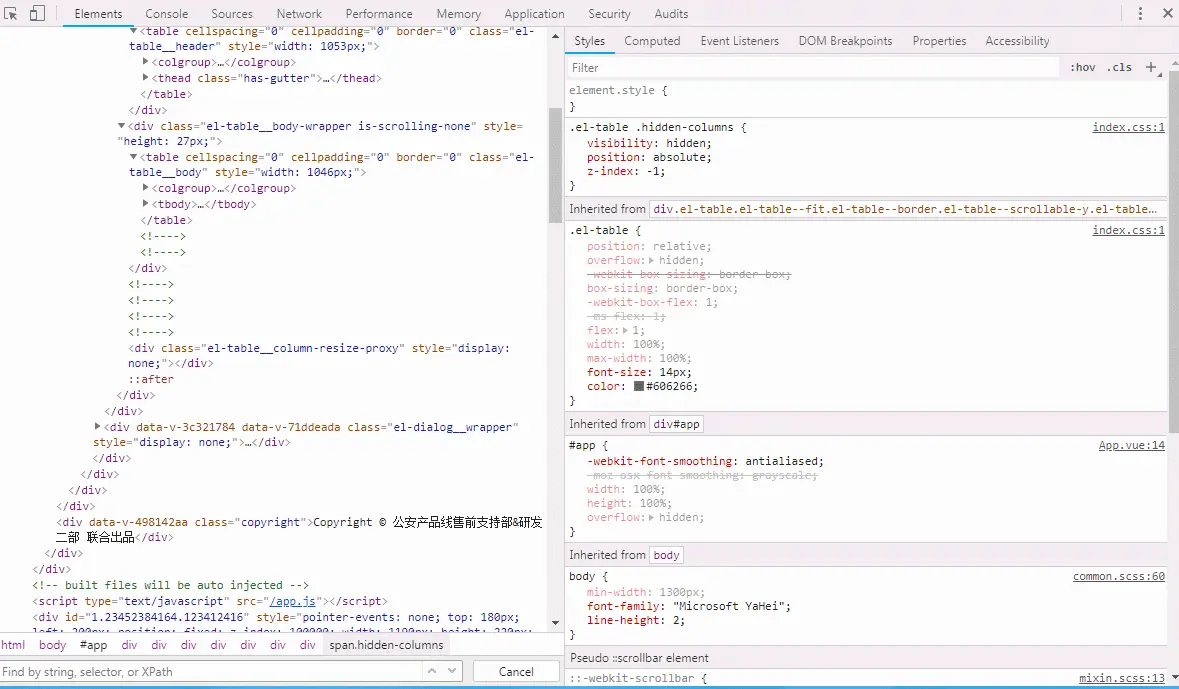This screenshot has width=1179, height=689.
Task: Click the font-family "Microsoft YaHei" declaration
Action: [689, 606]
